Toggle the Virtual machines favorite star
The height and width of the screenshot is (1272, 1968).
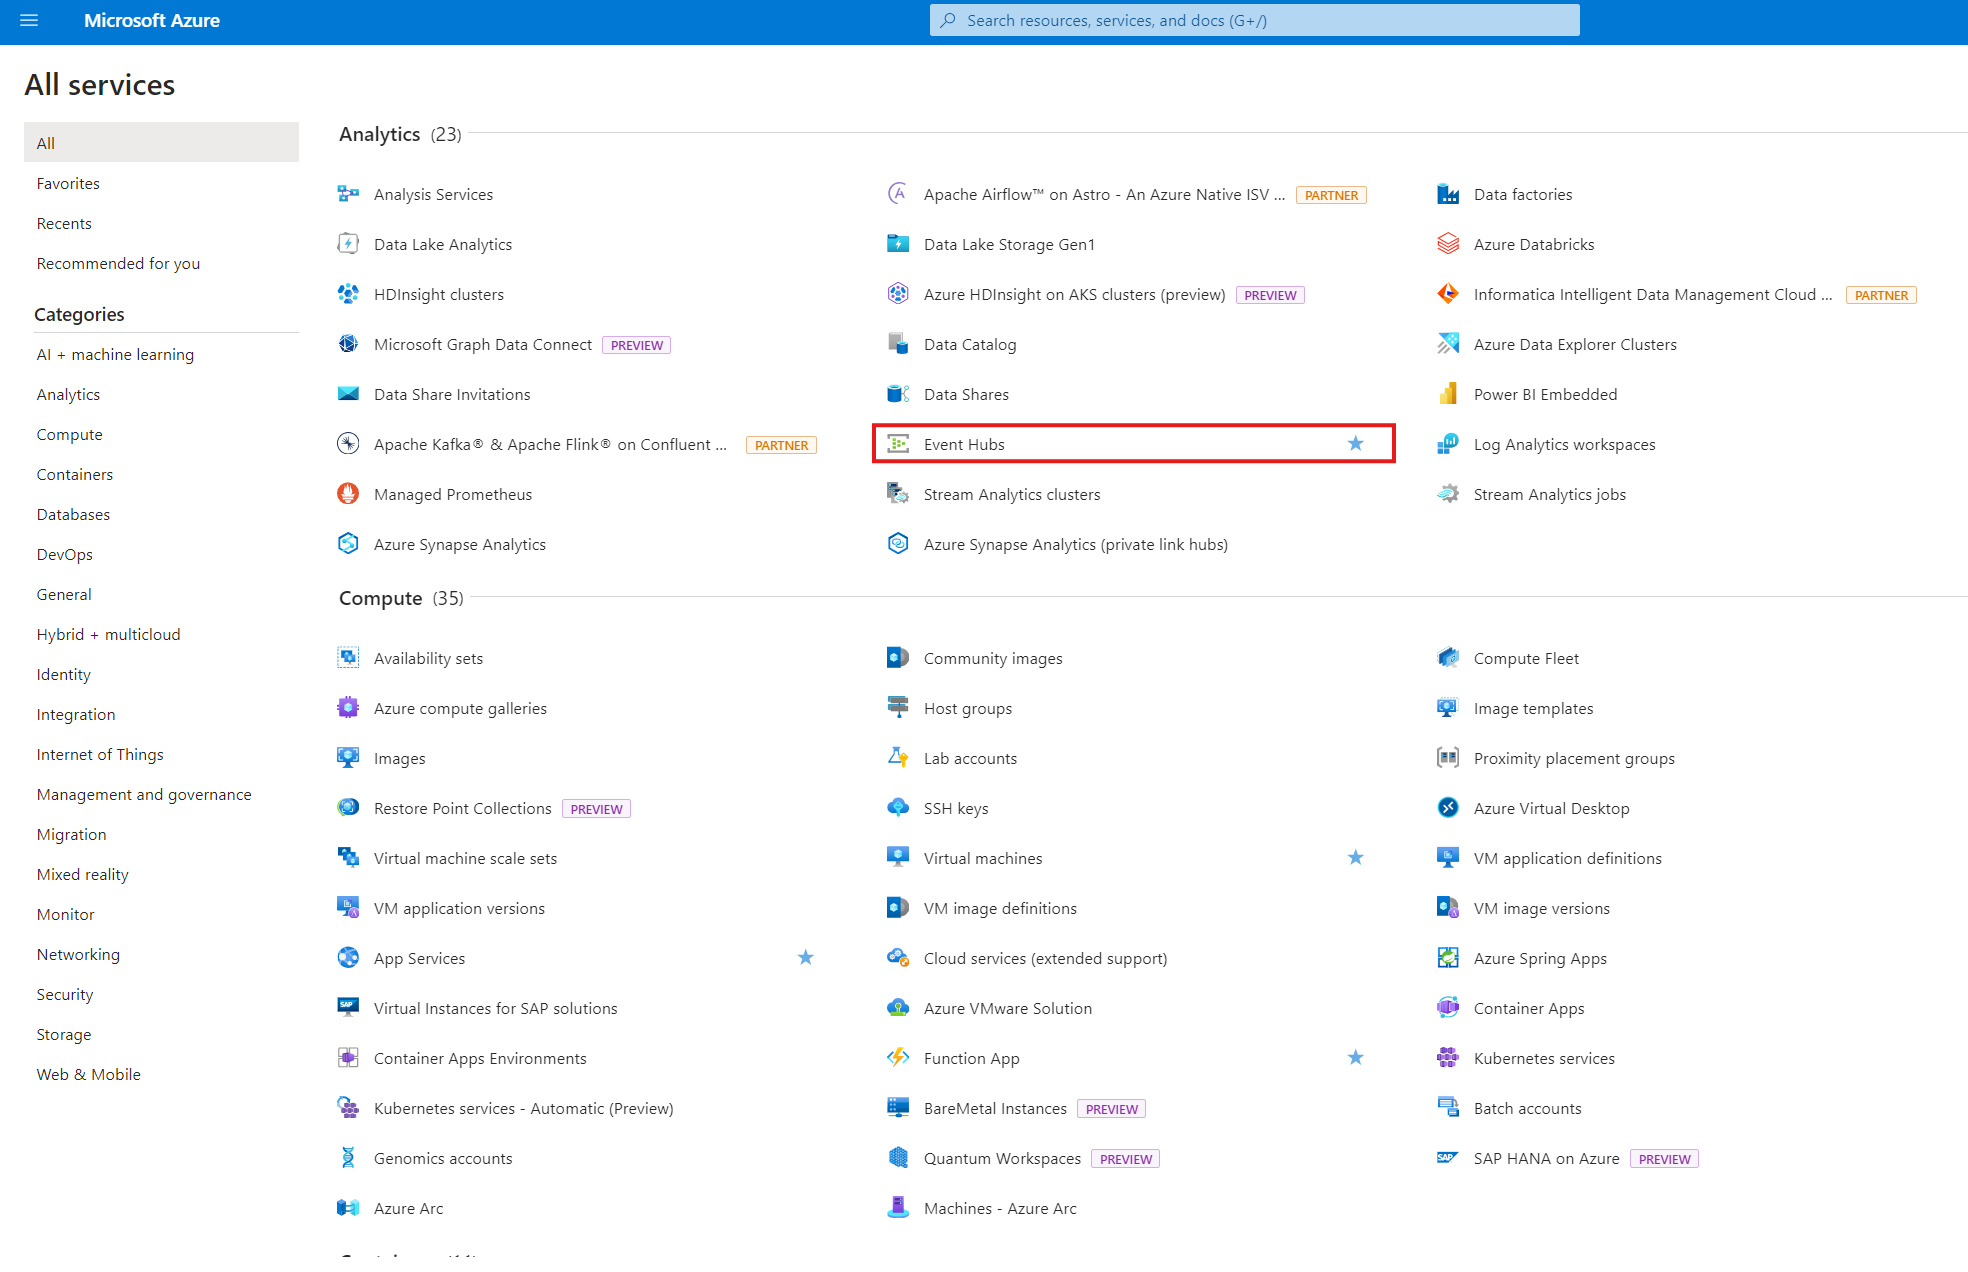pos(1355,858)
